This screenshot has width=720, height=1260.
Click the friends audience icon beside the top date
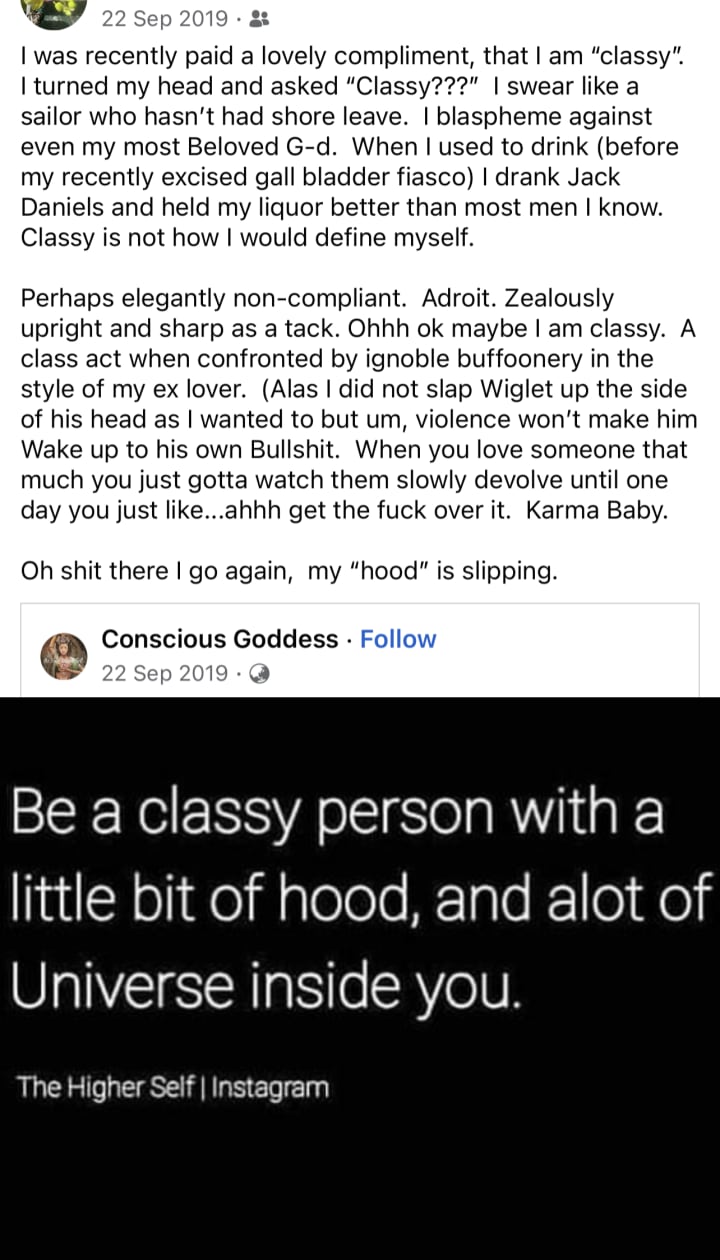(x=256, y=18)
